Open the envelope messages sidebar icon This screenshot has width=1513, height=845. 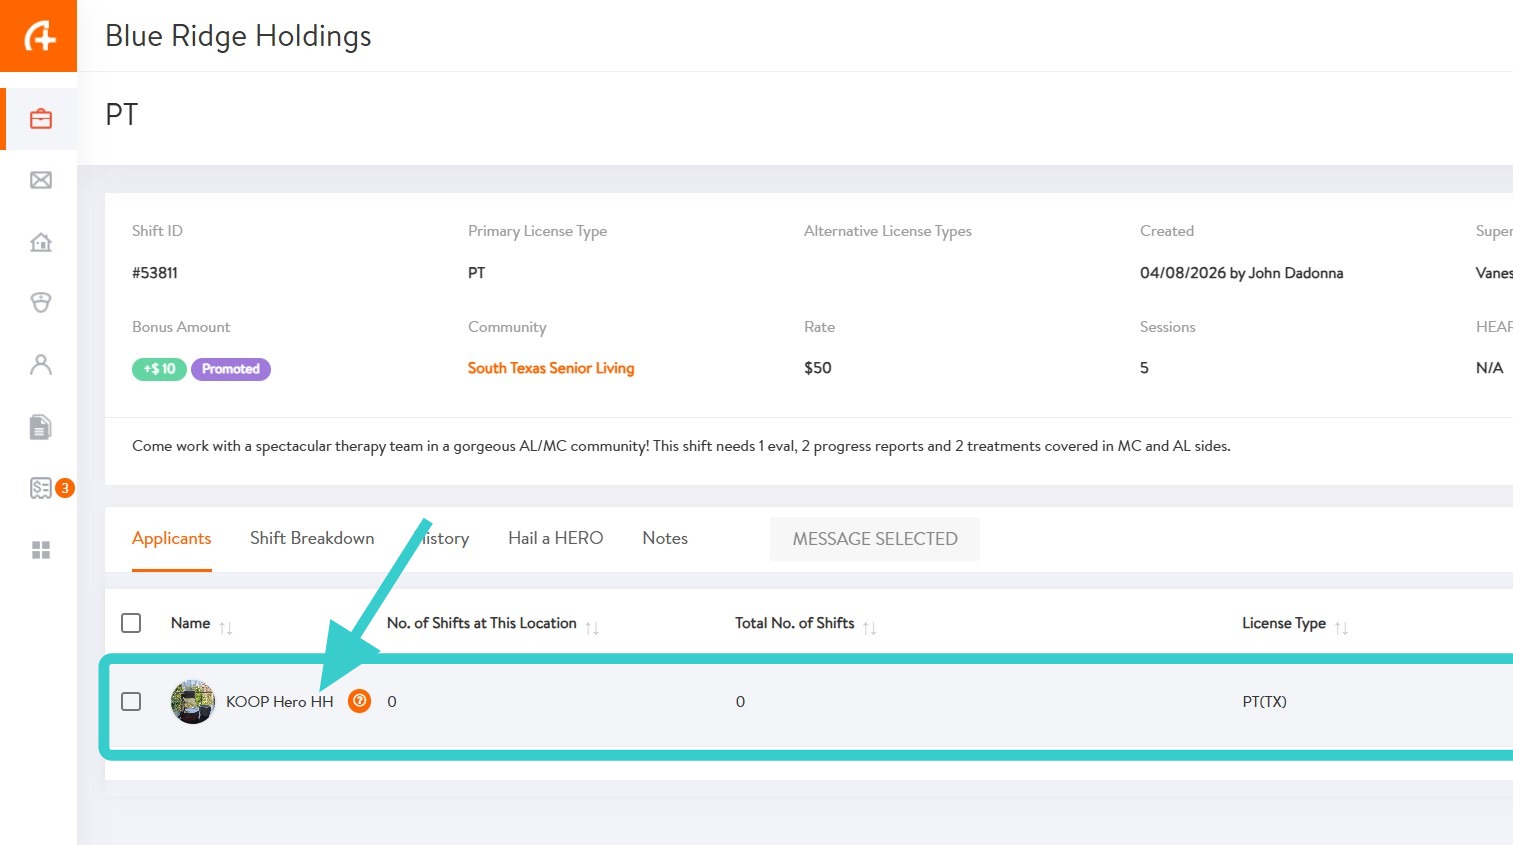[x=41, y=180]
